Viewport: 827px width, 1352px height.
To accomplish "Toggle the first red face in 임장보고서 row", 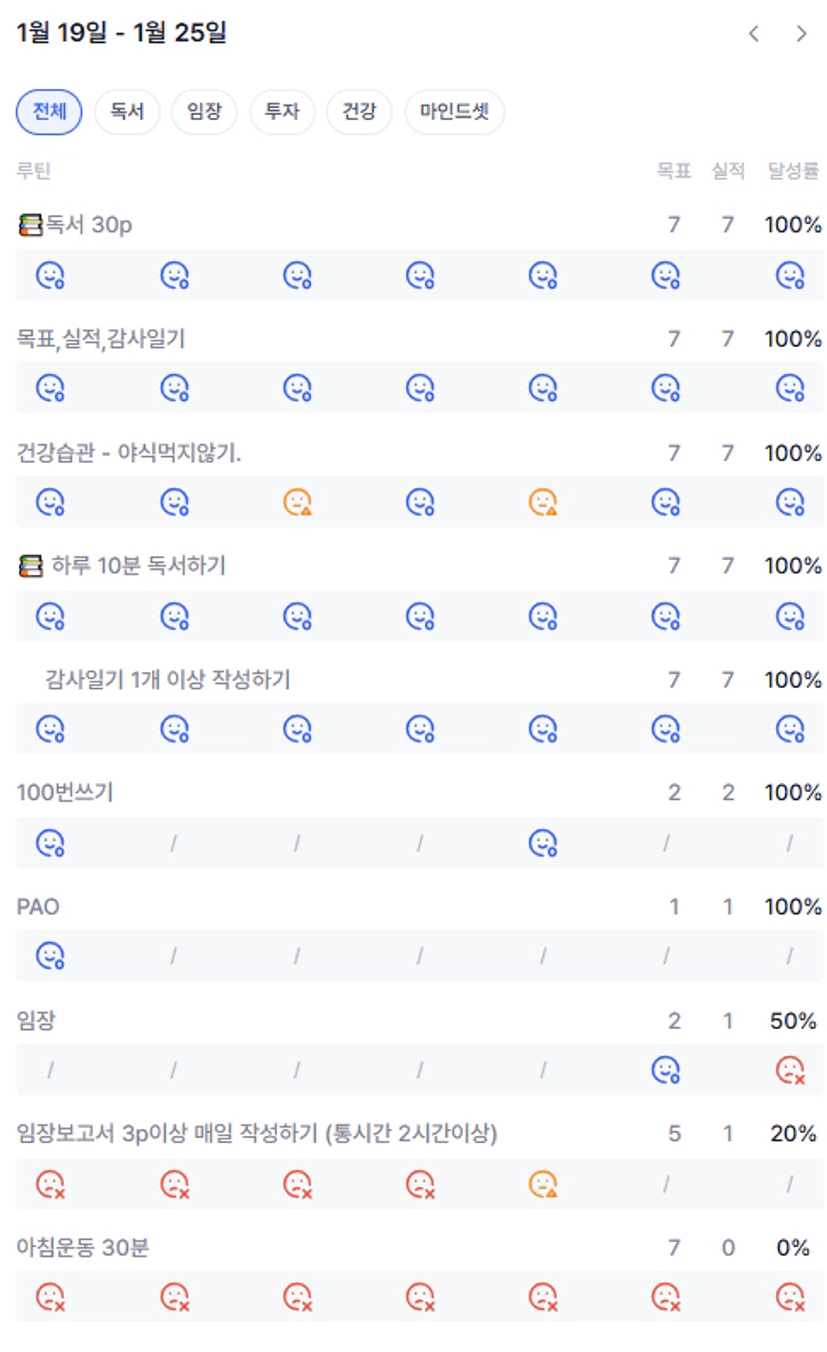I will (x=50, y=1184).
